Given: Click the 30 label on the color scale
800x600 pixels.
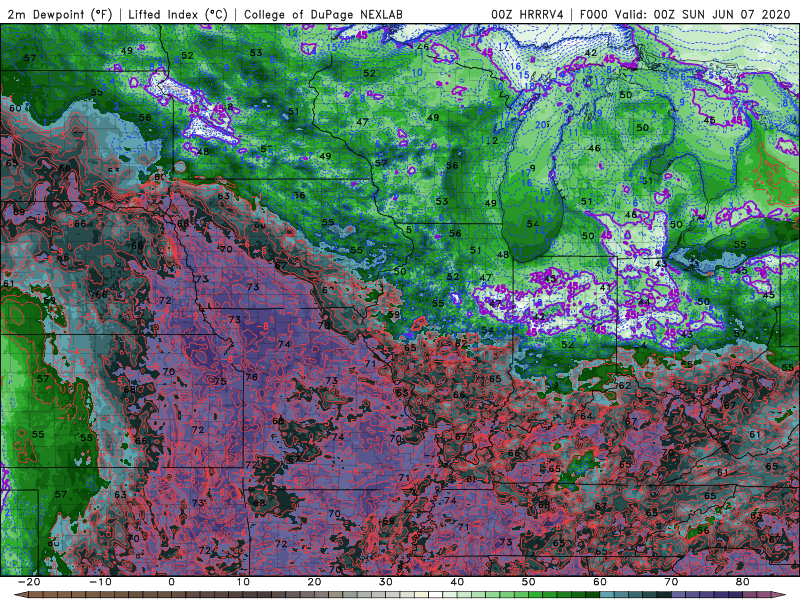Looking at the screenshot, I should pos(386,582).
